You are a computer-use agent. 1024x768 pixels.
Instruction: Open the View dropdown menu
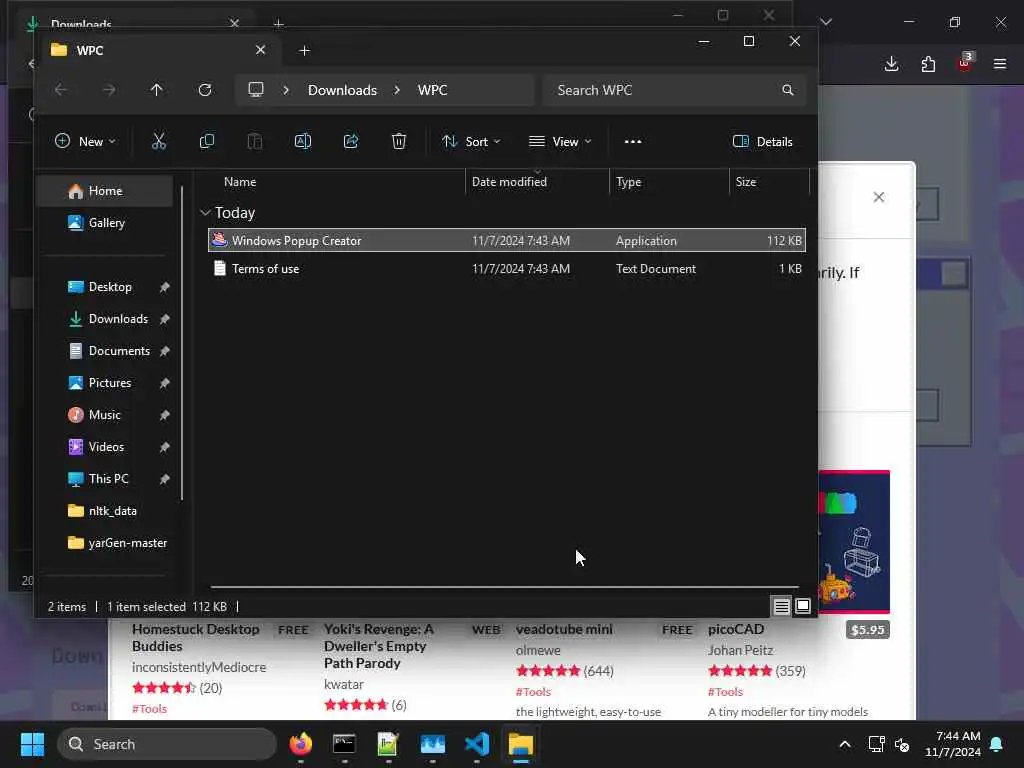[560, 141]
